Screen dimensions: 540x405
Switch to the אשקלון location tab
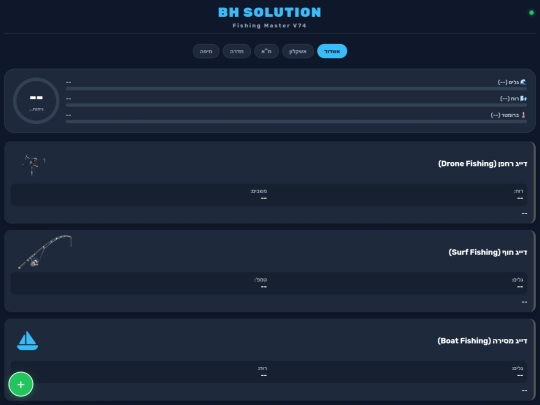[x=298, y=51]
